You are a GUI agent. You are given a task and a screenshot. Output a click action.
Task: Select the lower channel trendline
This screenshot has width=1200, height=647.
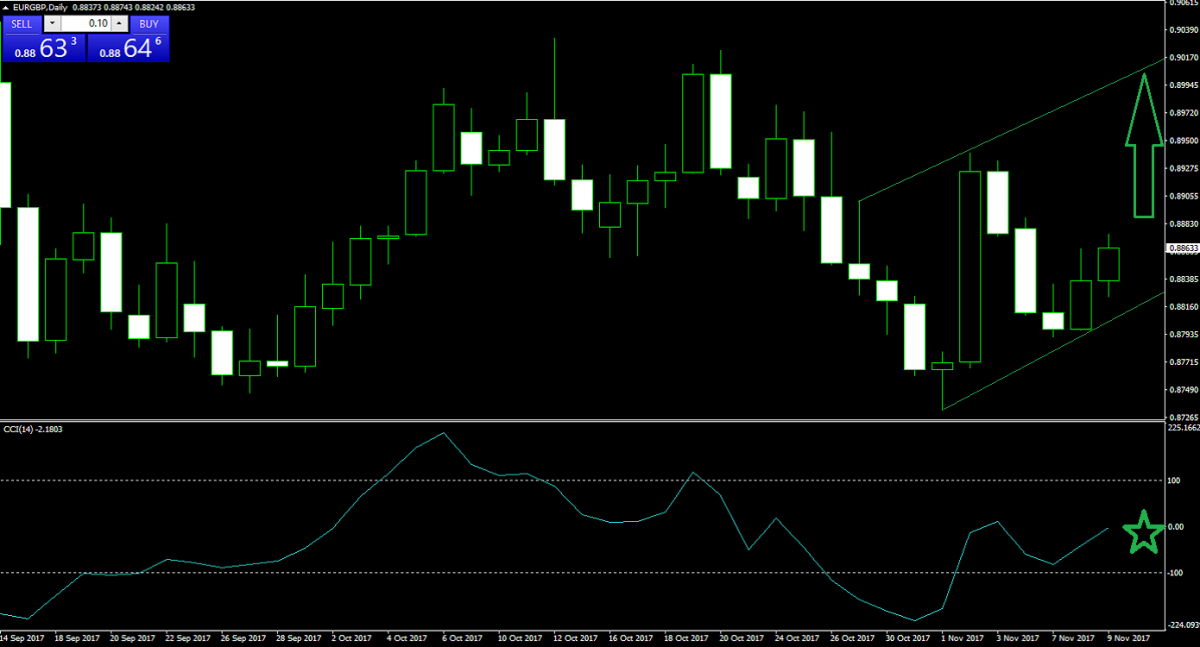pyautogui.click(x=1050, y=353)
